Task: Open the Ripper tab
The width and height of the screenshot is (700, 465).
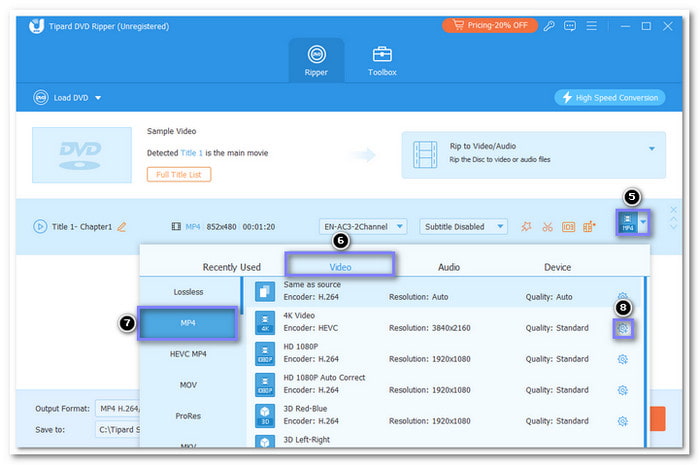Action: click(x=316, y=61)
